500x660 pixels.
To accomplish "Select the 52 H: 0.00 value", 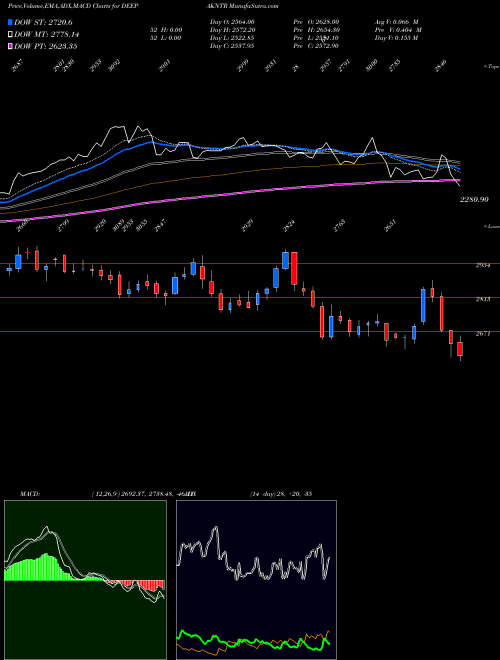I will 166,30.
